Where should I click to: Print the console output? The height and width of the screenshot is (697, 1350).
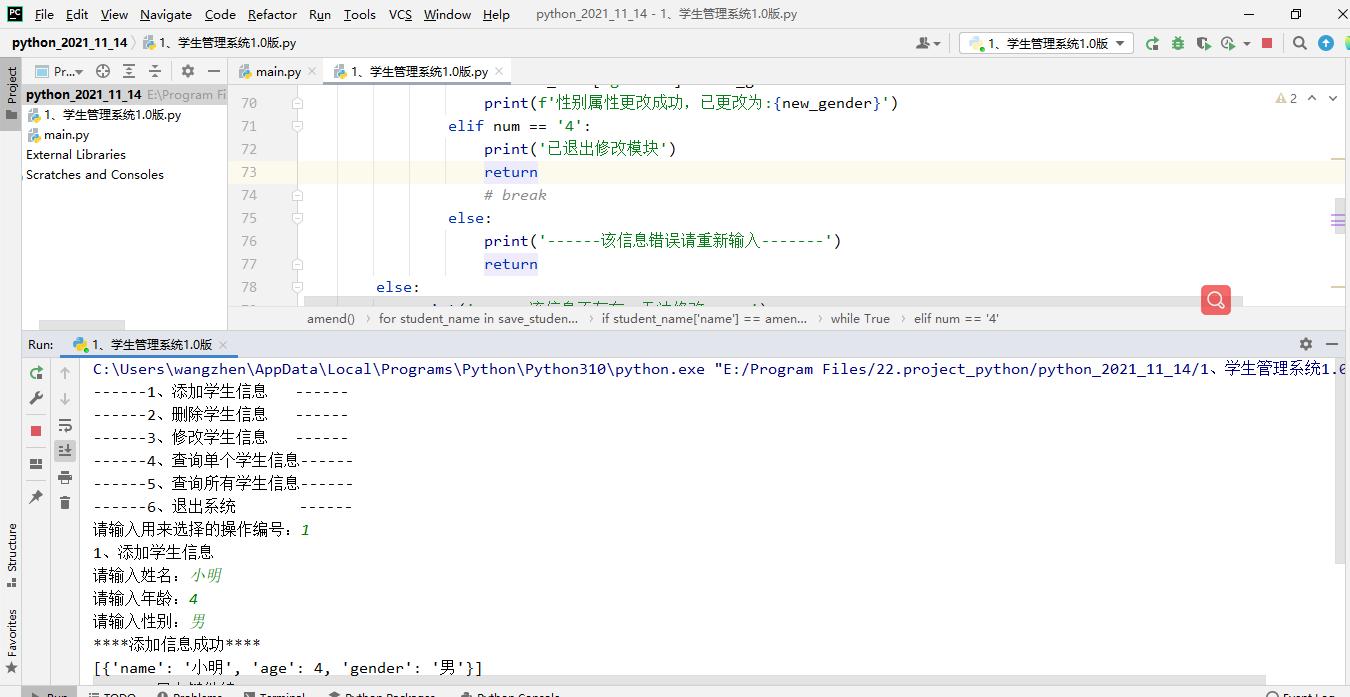coord(65,477)
